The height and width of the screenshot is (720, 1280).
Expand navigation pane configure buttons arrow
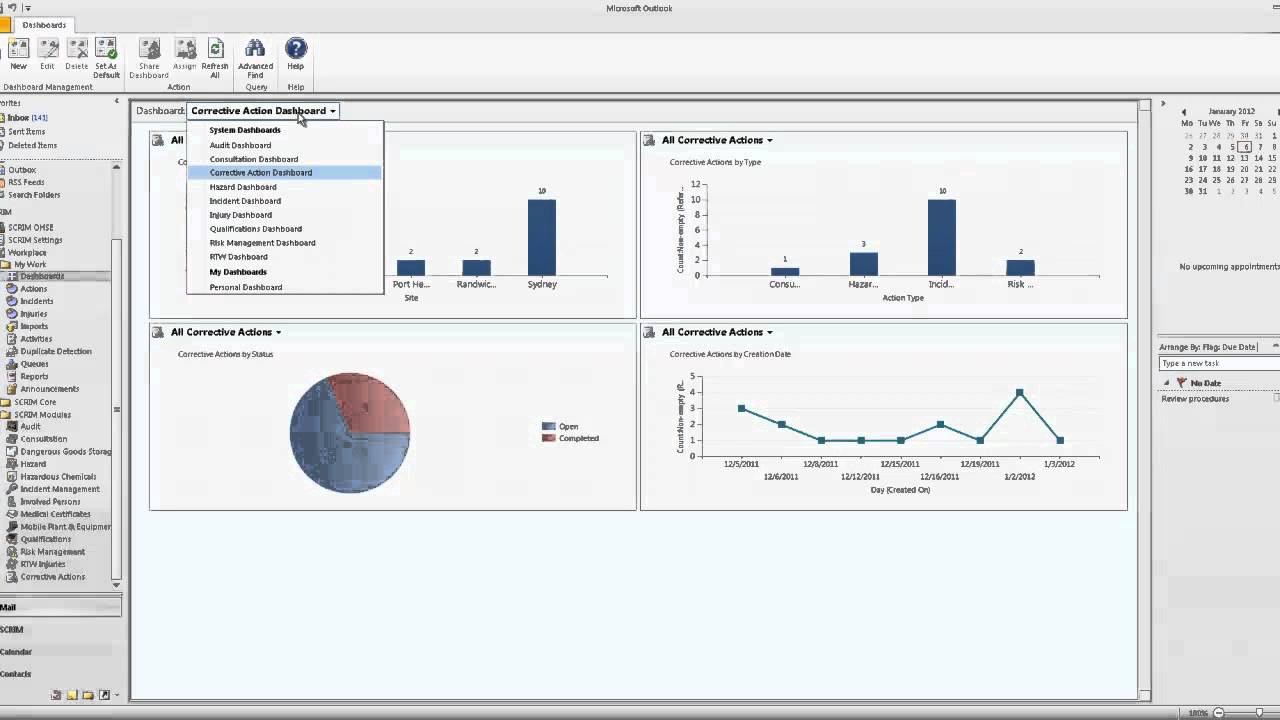tap(117, 695)
